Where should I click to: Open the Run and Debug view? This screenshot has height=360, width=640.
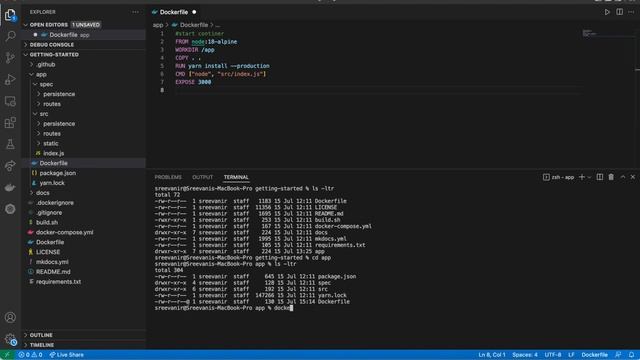click(10, 79)
